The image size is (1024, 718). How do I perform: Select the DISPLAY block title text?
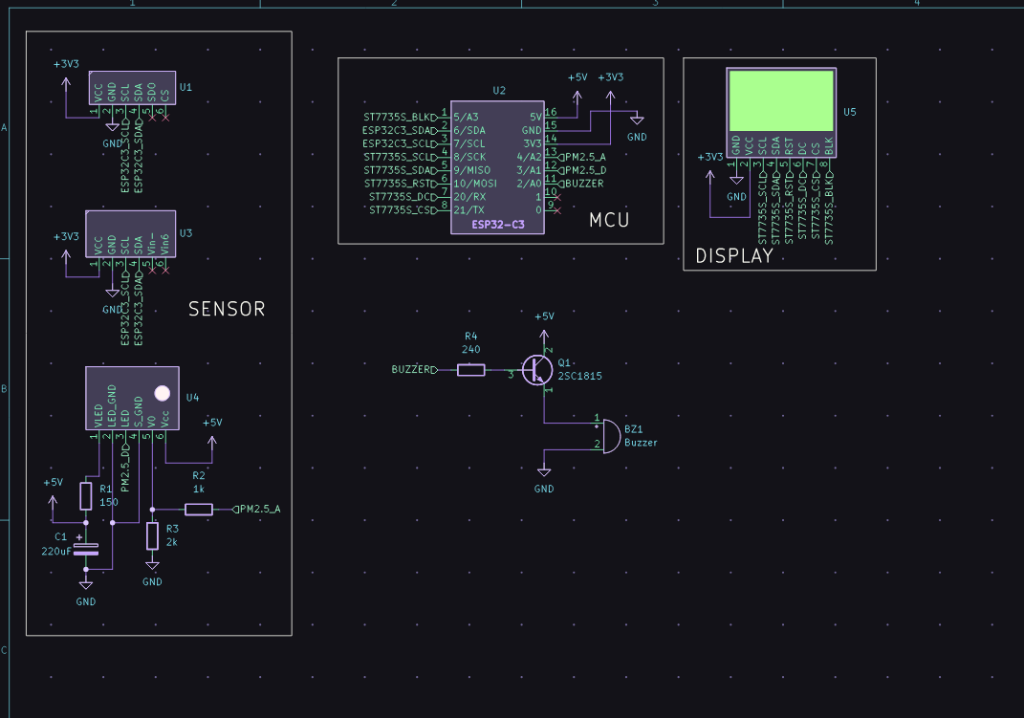tap(734, 255)
